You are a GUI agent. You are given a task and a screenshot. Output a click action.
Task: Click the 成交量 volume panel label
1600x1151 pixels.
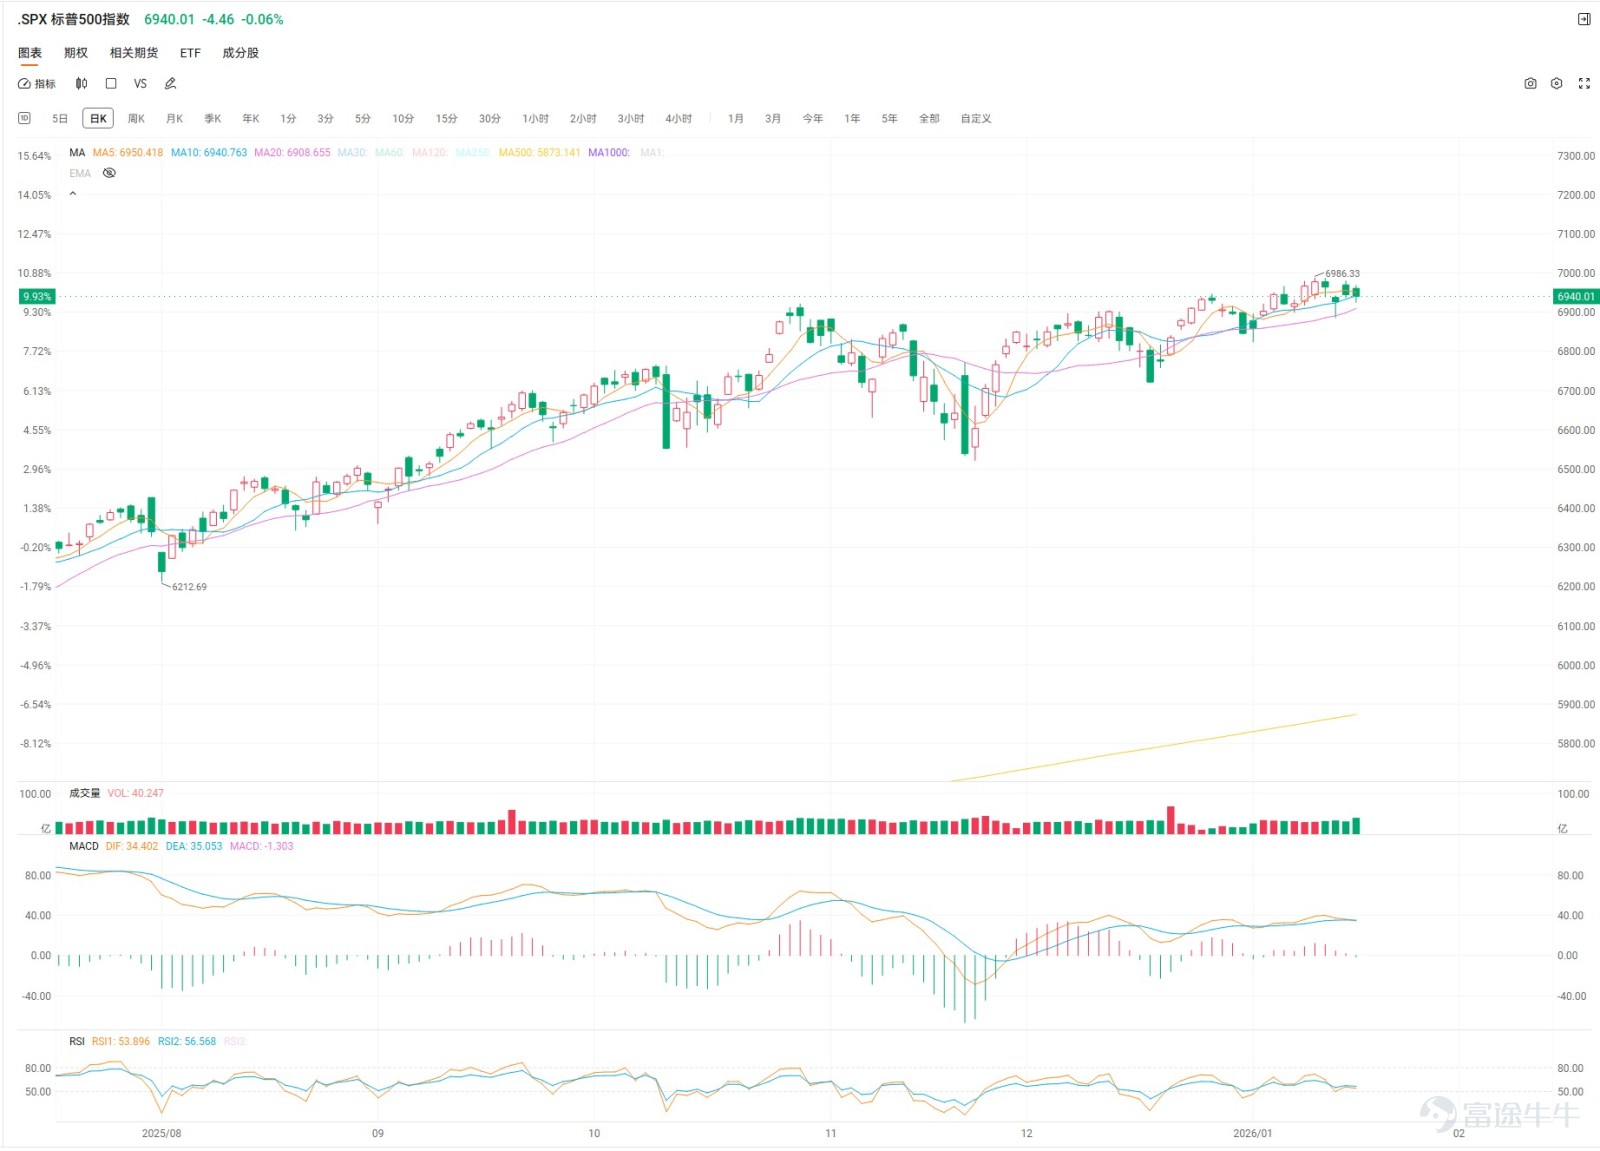tap(84, 793)
